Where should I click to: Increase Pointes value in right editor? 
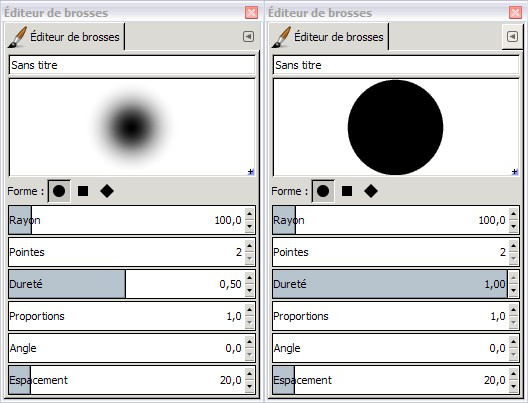(x=513, y=245)
